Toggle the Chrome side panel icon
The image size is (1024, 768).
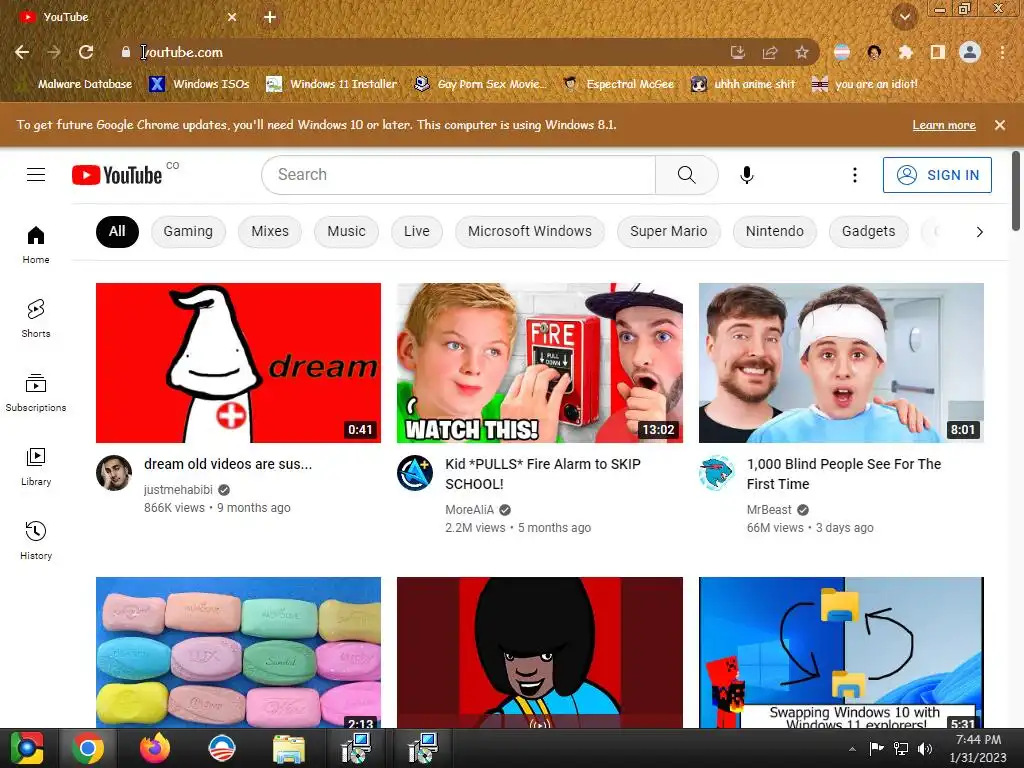click(x=938, y=52)
